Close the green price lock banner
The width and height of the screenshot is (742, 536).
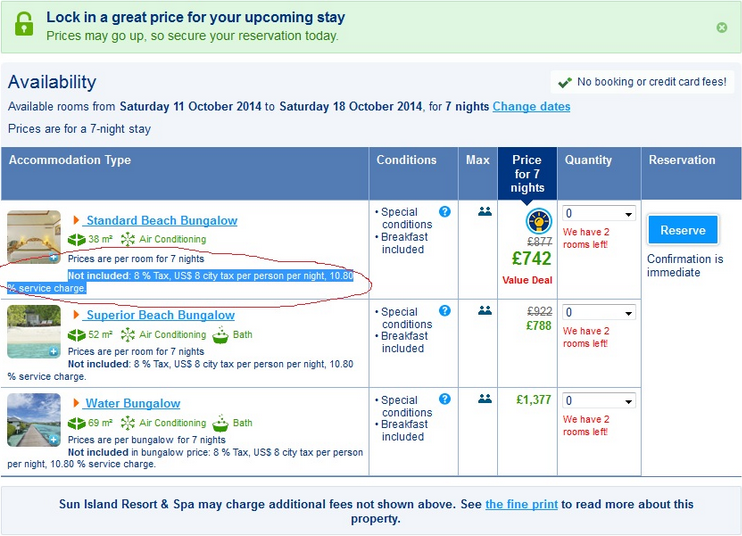(x=721, y=27)
